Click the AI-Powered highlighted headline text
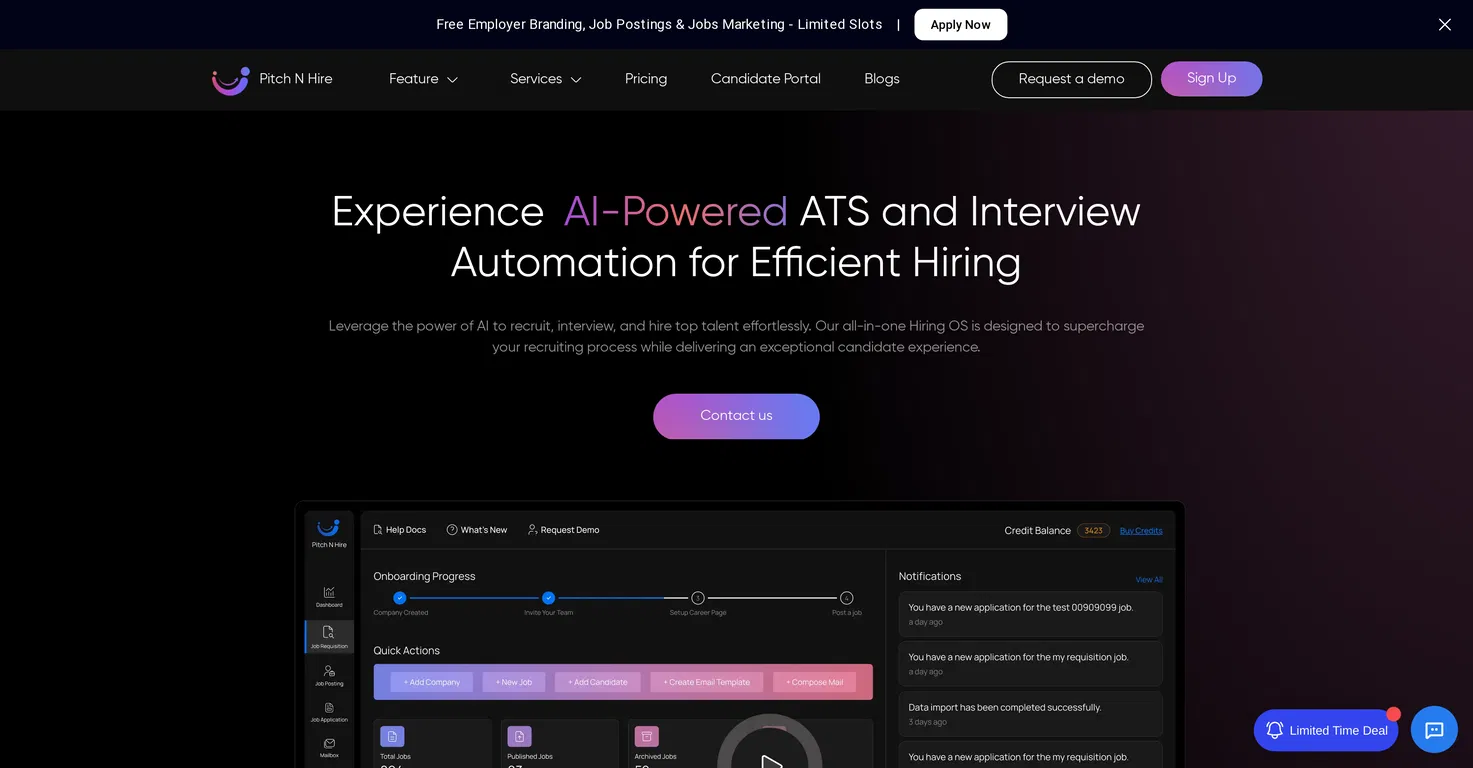1473x768 pixels. click(675, 212)
